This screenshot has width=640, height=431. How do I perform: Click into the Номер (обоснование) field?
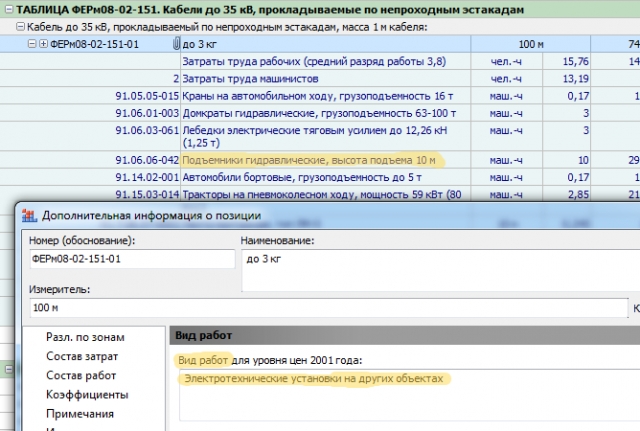132,259
